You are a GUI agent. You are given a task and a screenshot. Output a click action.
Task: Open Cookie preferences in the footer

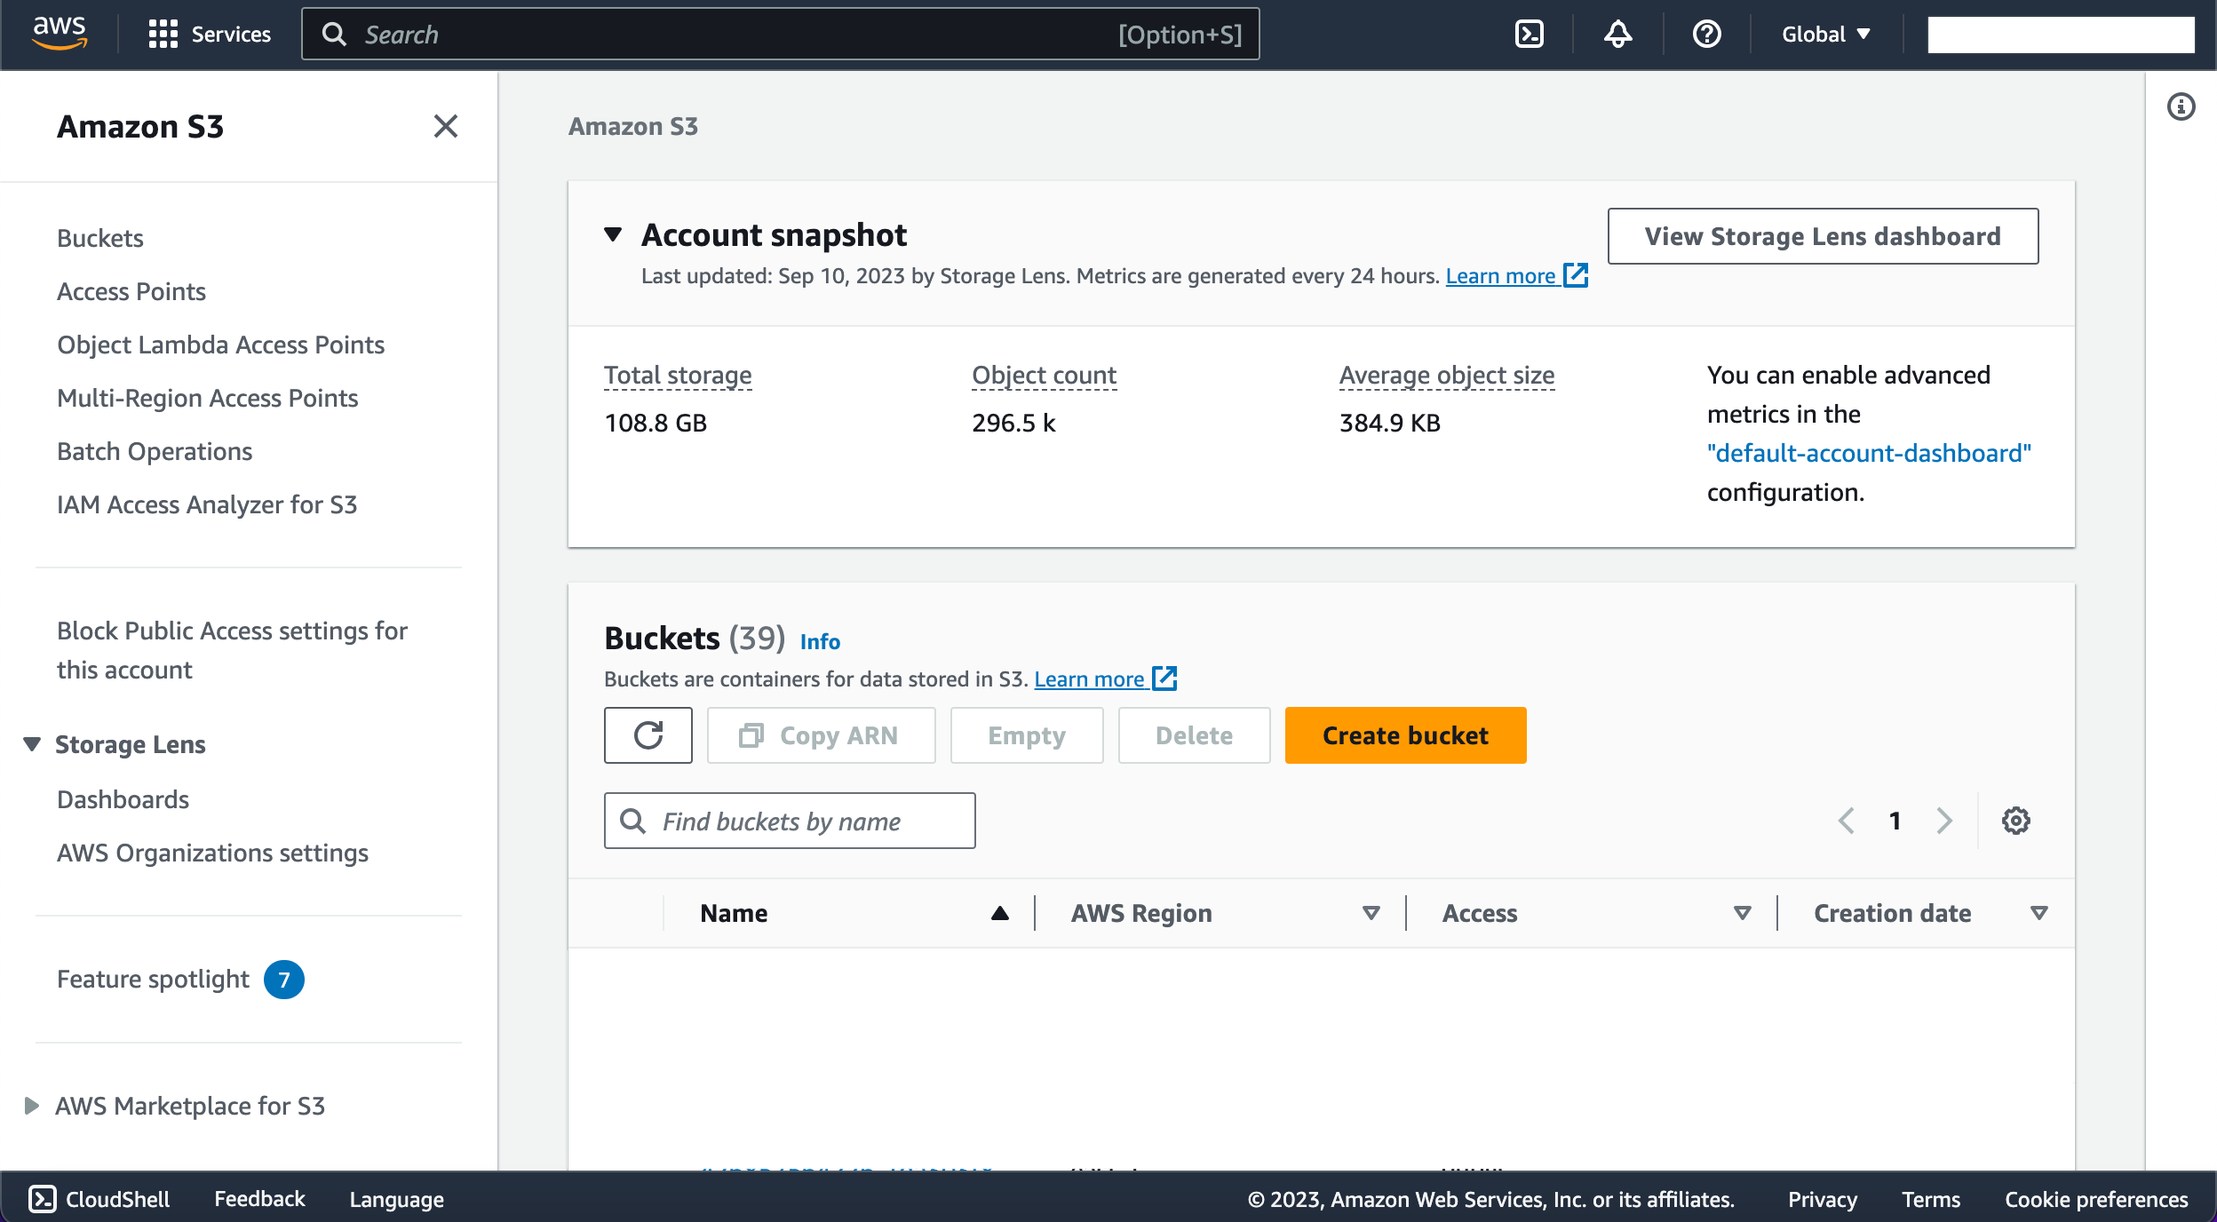click(x=2096, y=1198)
